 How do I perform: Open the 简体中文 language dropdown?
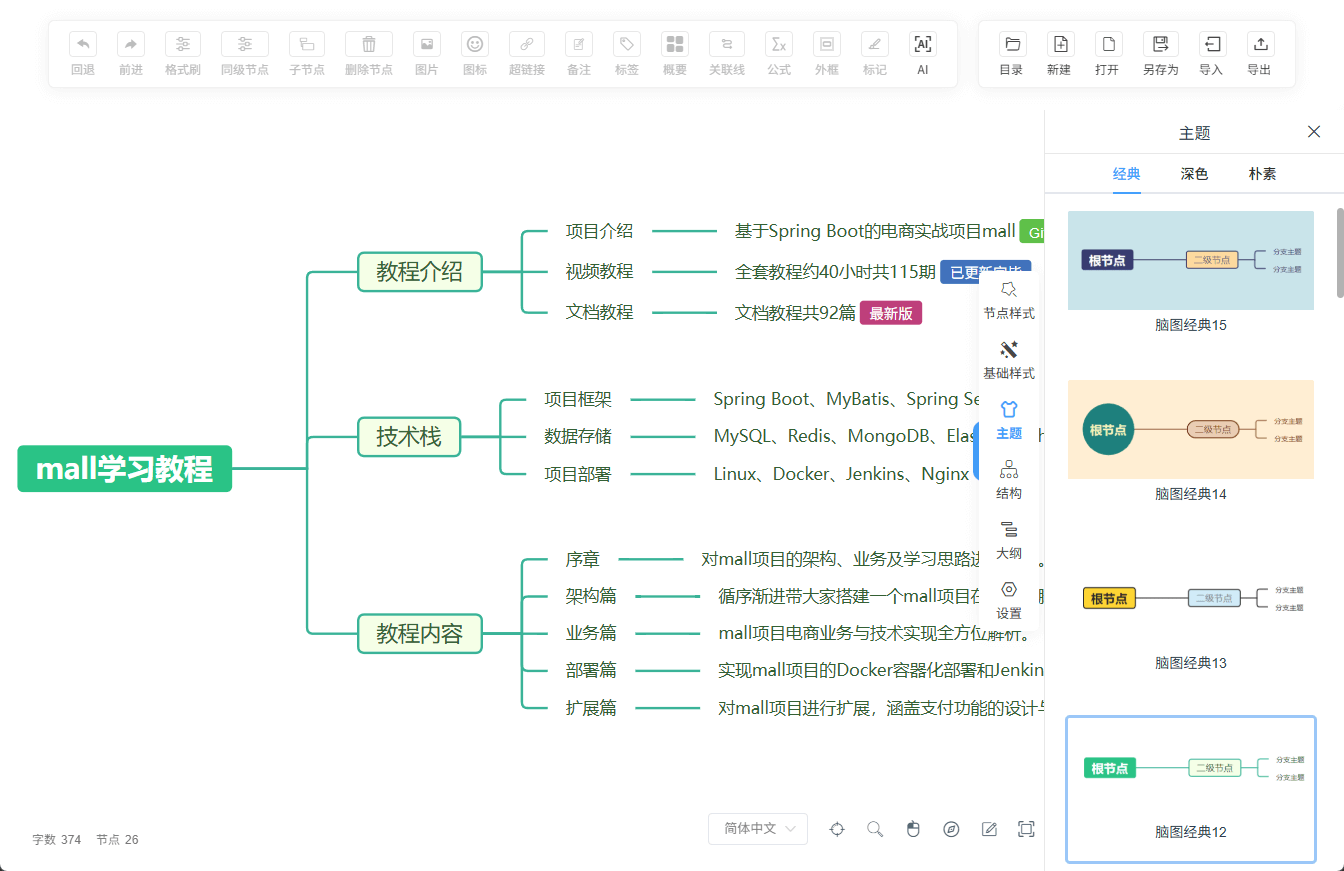tap(757, 829)
